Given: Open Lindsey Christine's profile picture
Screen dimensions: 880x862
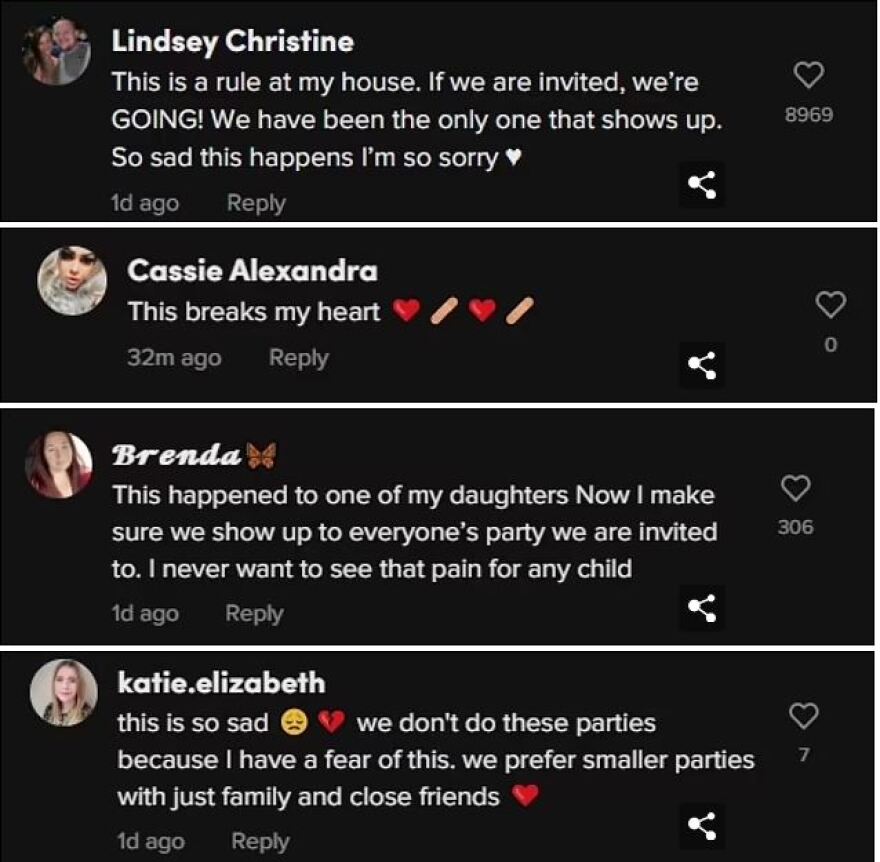Looking at the screenshot, I should click(x=58, y=51).
